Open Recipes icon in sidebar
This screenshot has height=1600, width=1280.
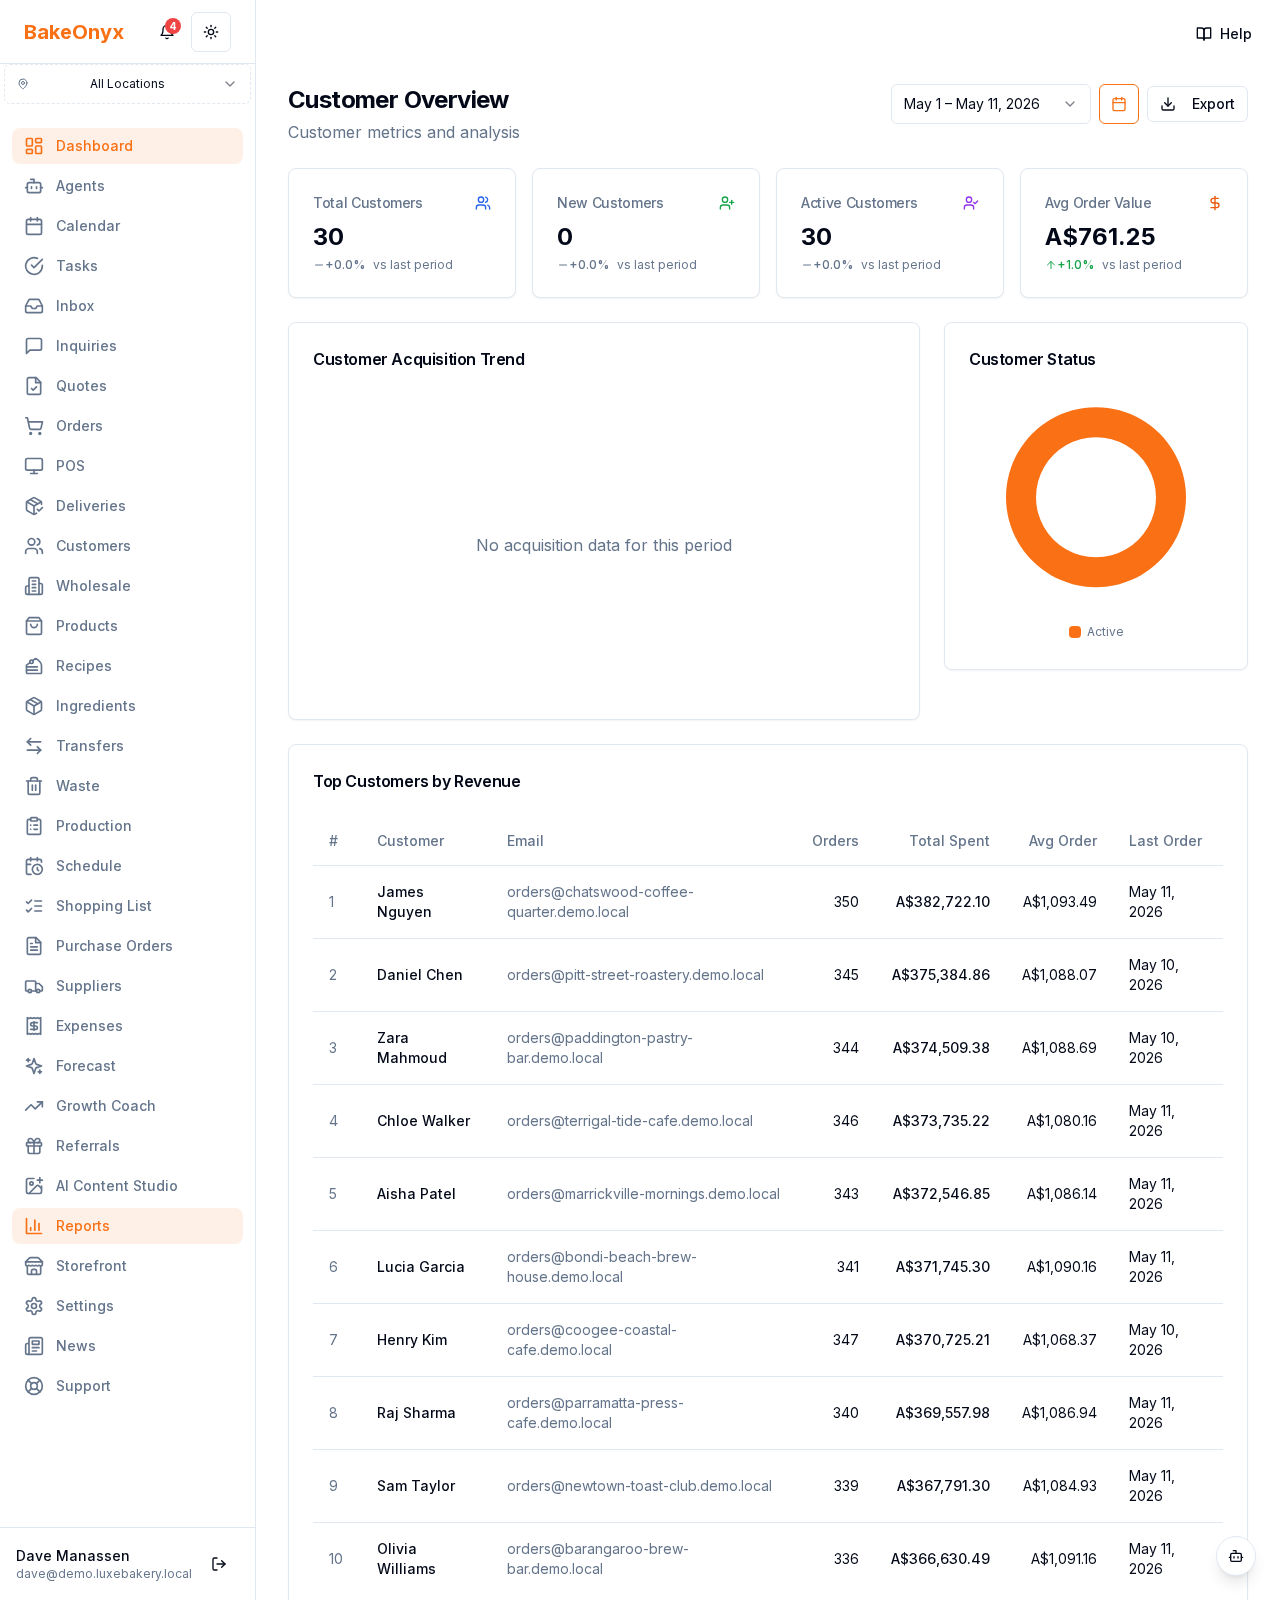click(x=34, y=666)
